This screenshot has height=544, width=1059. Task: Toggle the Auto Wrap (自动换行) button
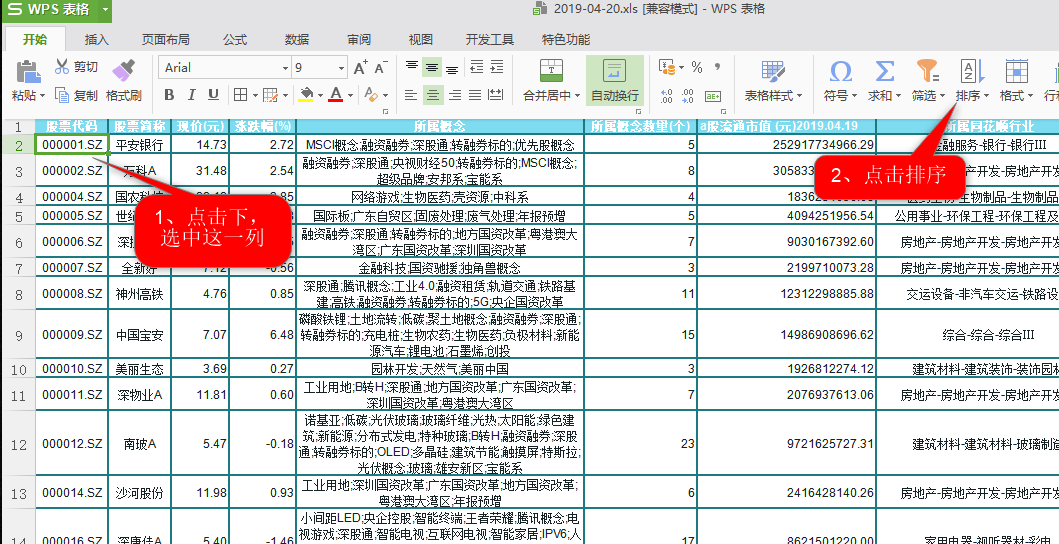click(614, 81)
